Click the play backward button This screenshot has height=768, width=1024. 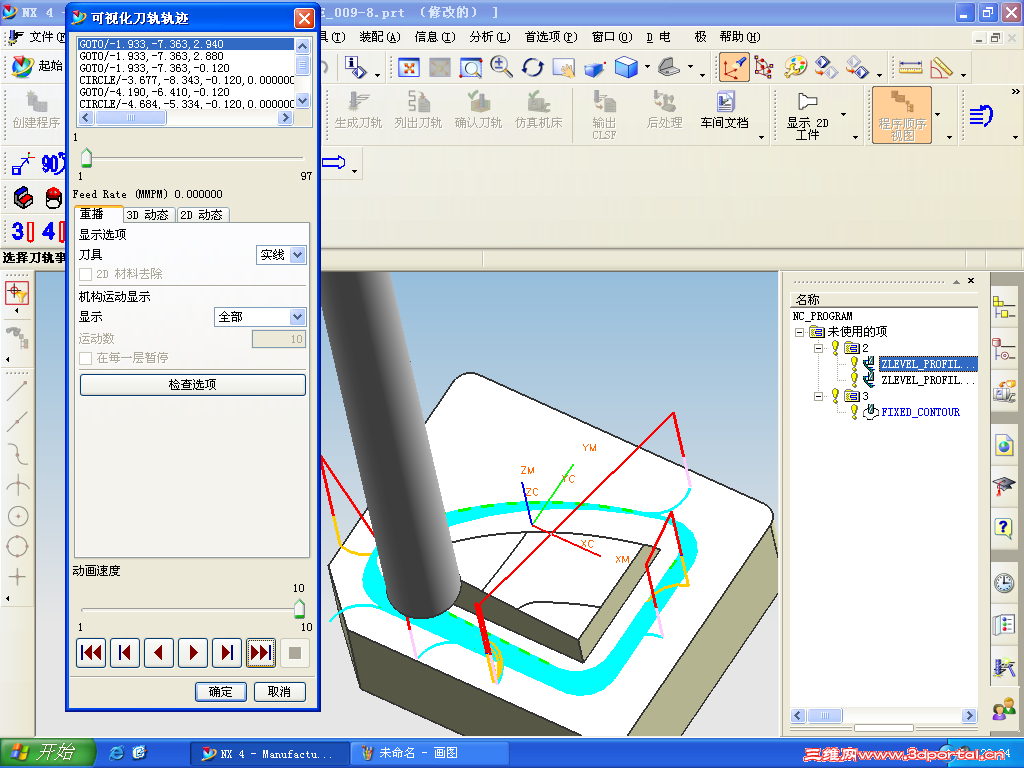(159, 652)
